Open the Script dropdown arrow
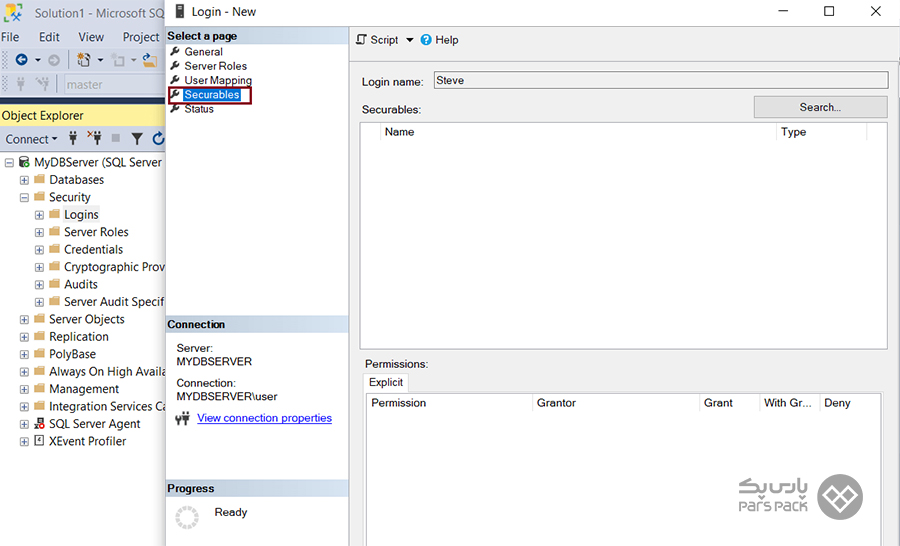The width and height of the screenshot is (900, 546). point(409,40)
